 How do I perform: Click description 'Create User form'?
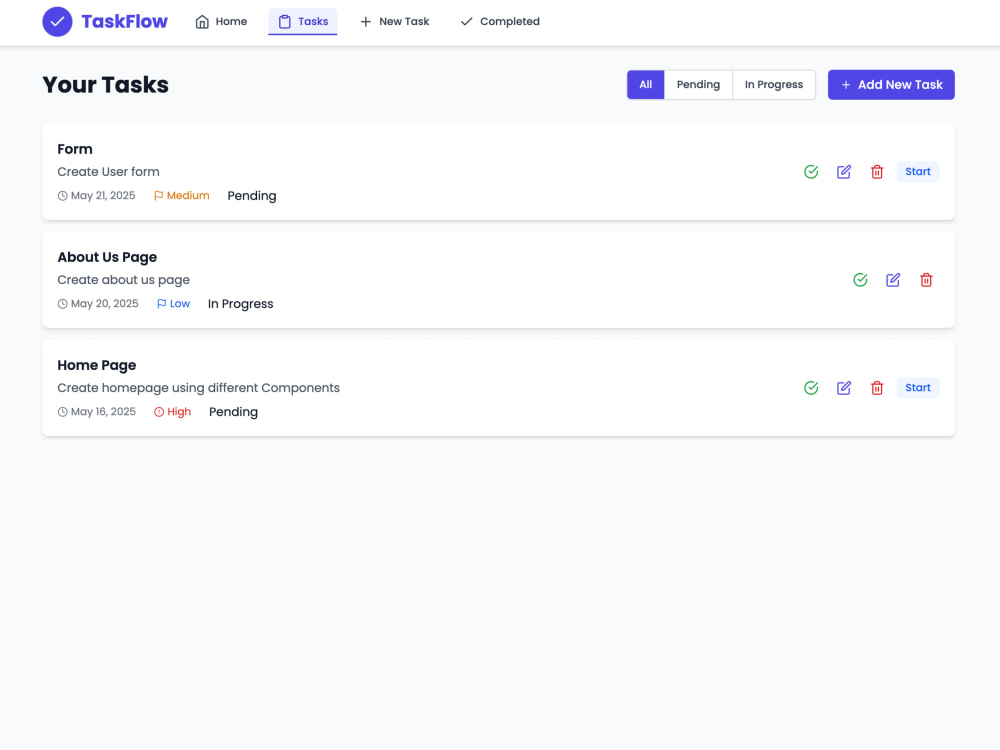click(108, 172)
